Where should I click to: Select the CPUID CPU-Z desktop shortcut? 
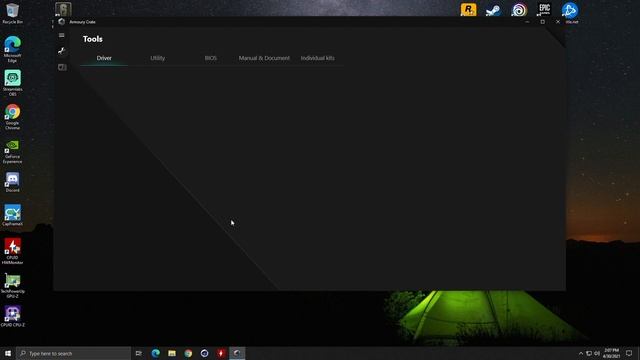pos(13,316)
